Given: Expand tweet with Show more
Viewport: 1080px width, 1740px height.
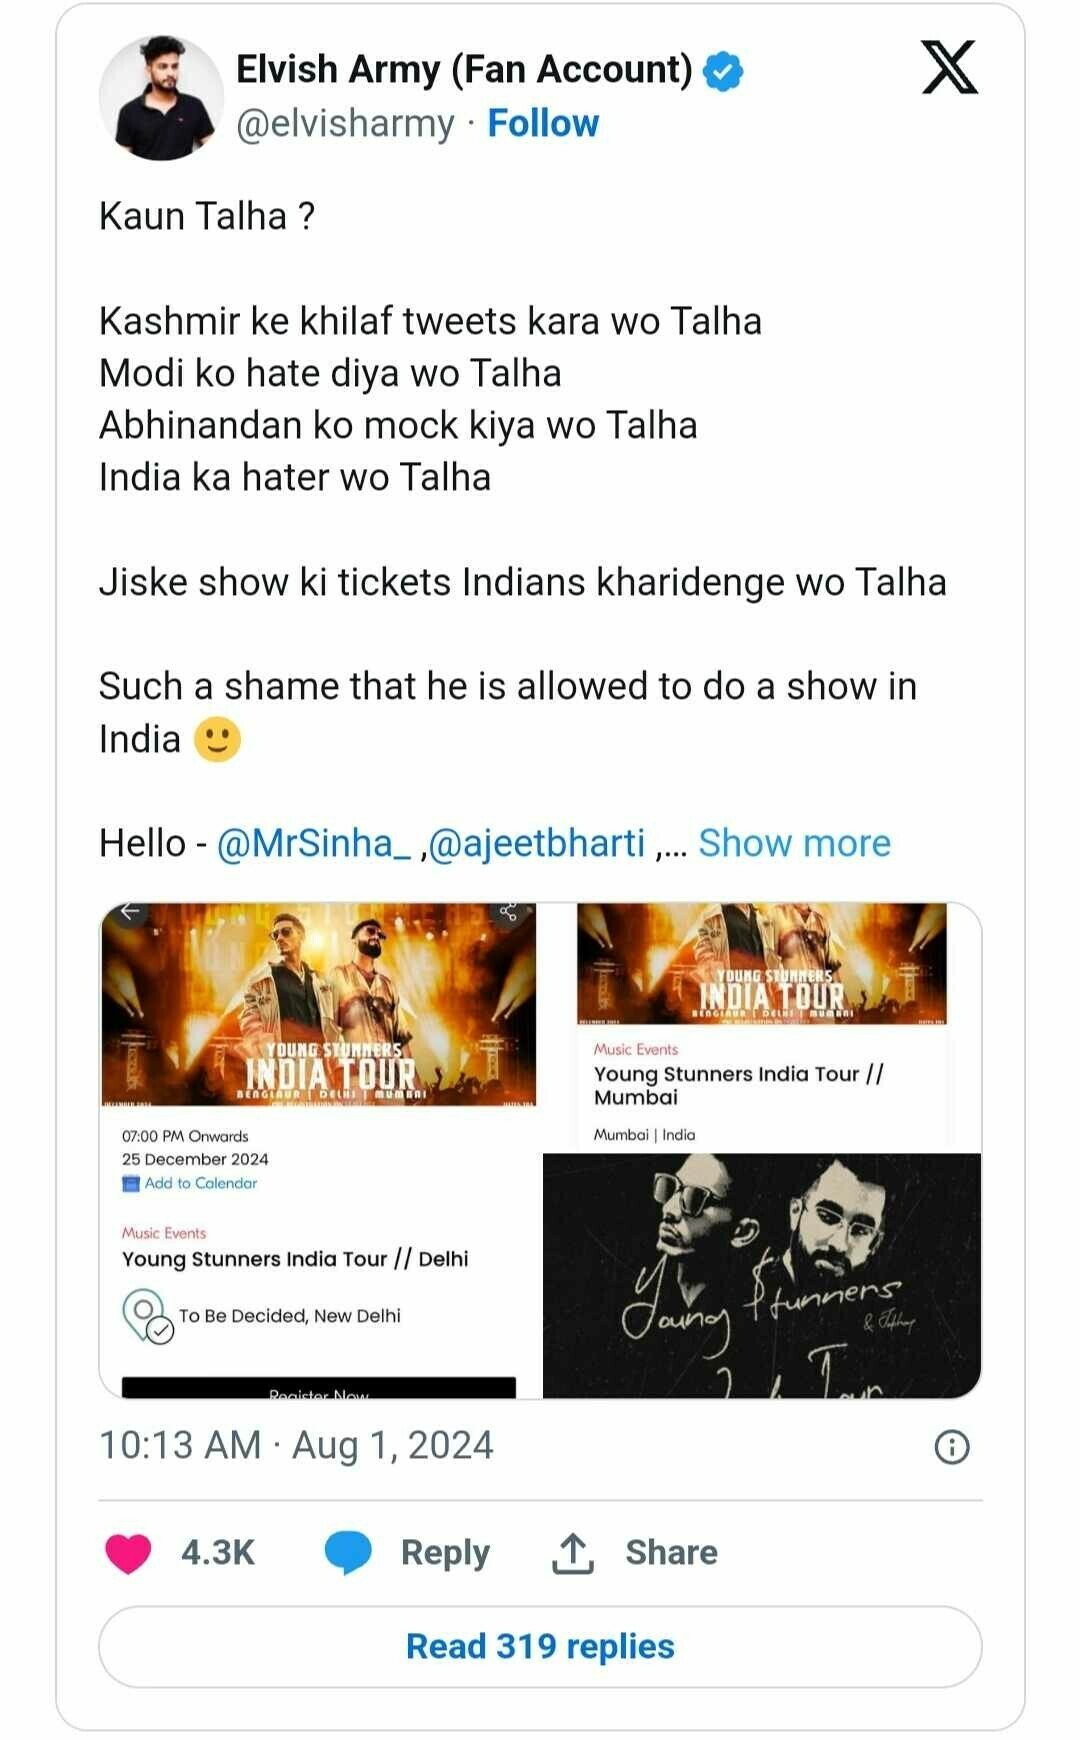Looking at the screenshot, I should click(794, 843).
